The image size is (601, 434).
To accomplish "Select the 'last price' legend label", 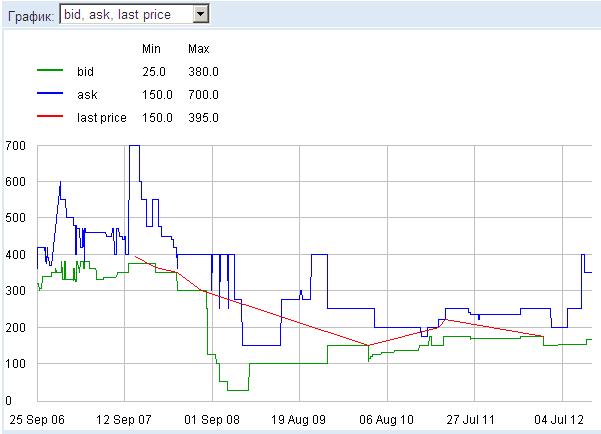I will point(102,118).
